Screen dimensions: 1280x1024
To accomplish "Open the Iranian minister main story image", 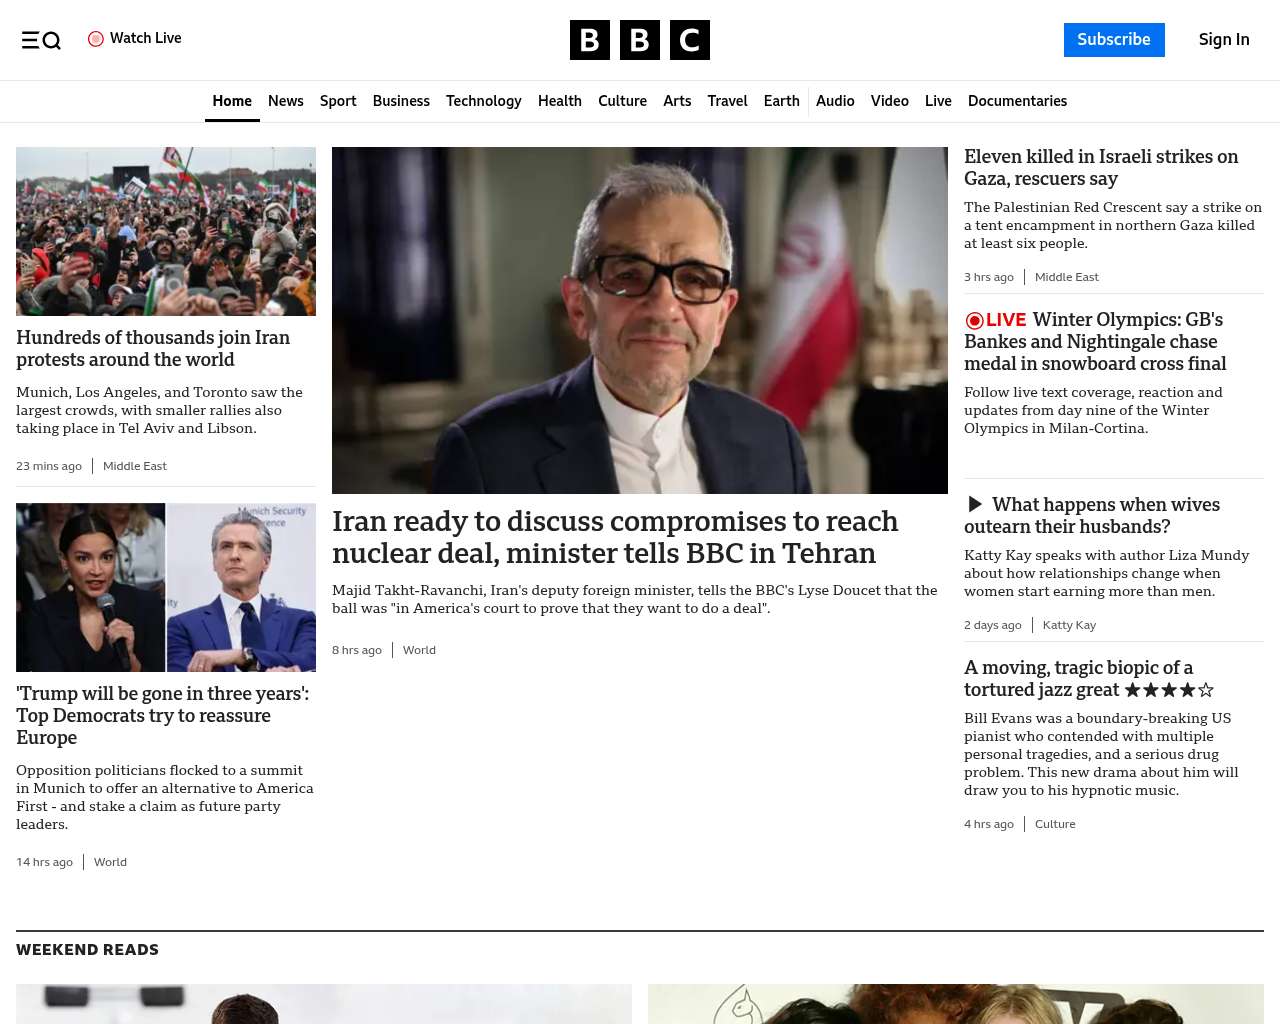I will [x=640, y=320].
